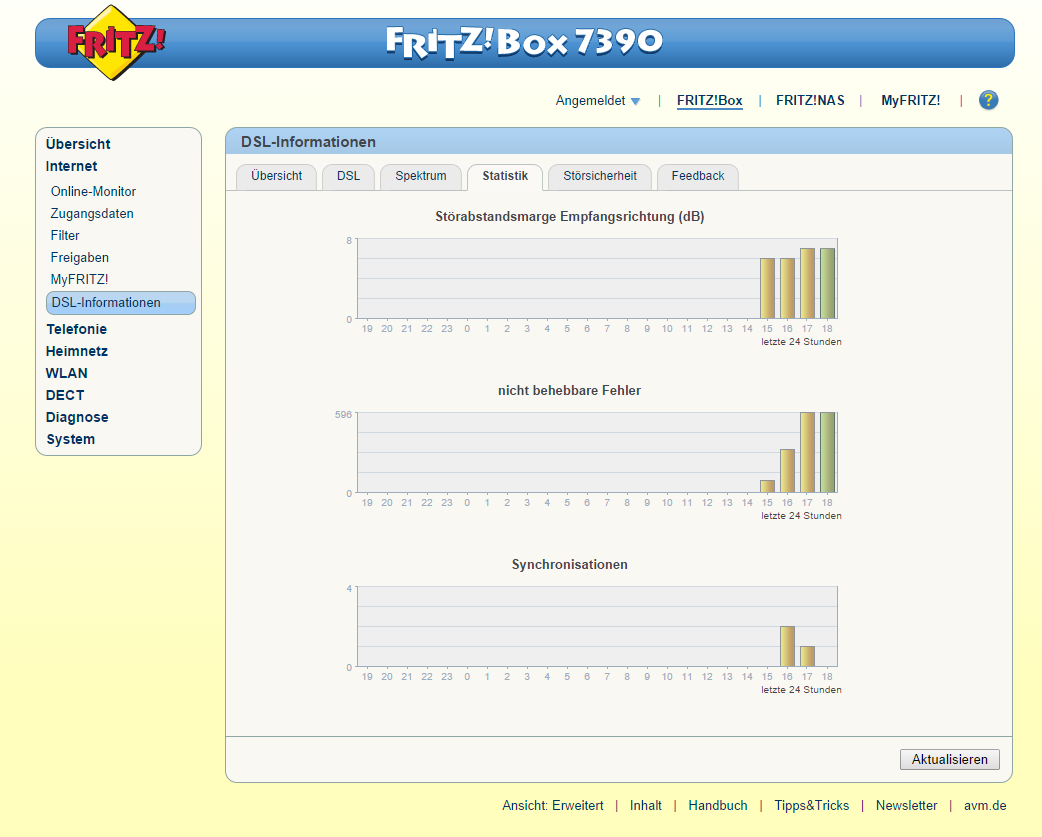This screenshot has height=837, width=1042.
Task: Open Online-Monitor in the sidebar
Action: pos(93,191)
